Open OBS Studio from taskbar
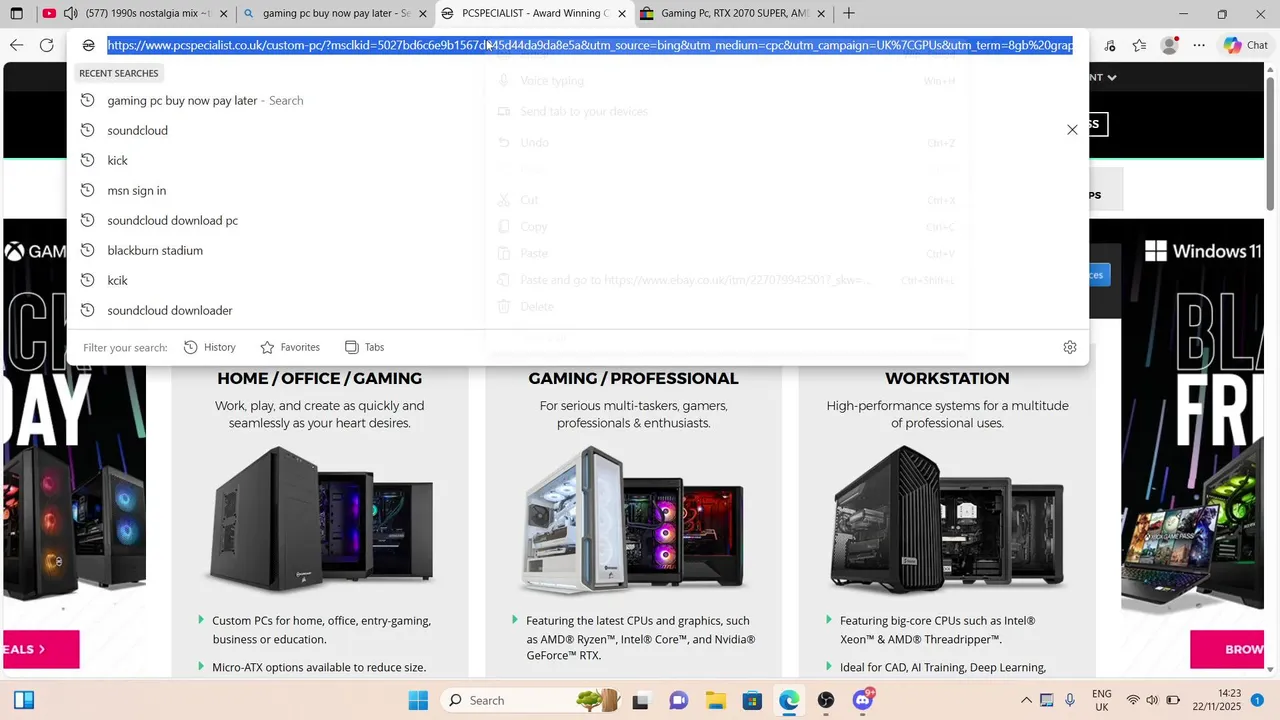This screenshot has height=720, width=1280. (x=826, y=700)
